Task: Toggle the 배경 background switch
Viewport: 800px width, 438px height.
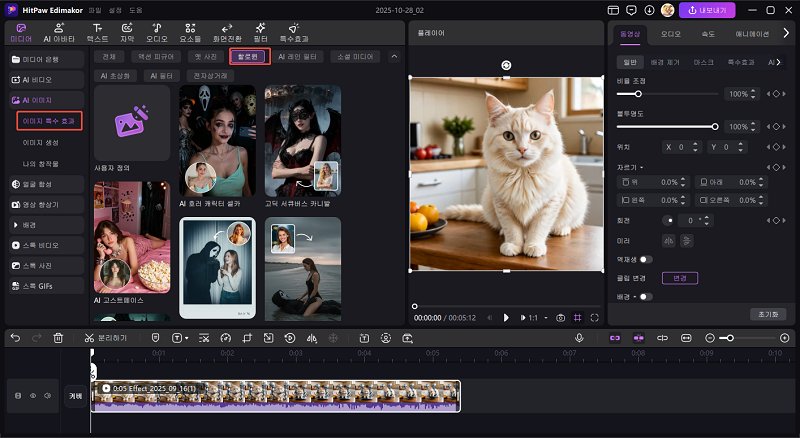Action: click(x=645, y=297)
